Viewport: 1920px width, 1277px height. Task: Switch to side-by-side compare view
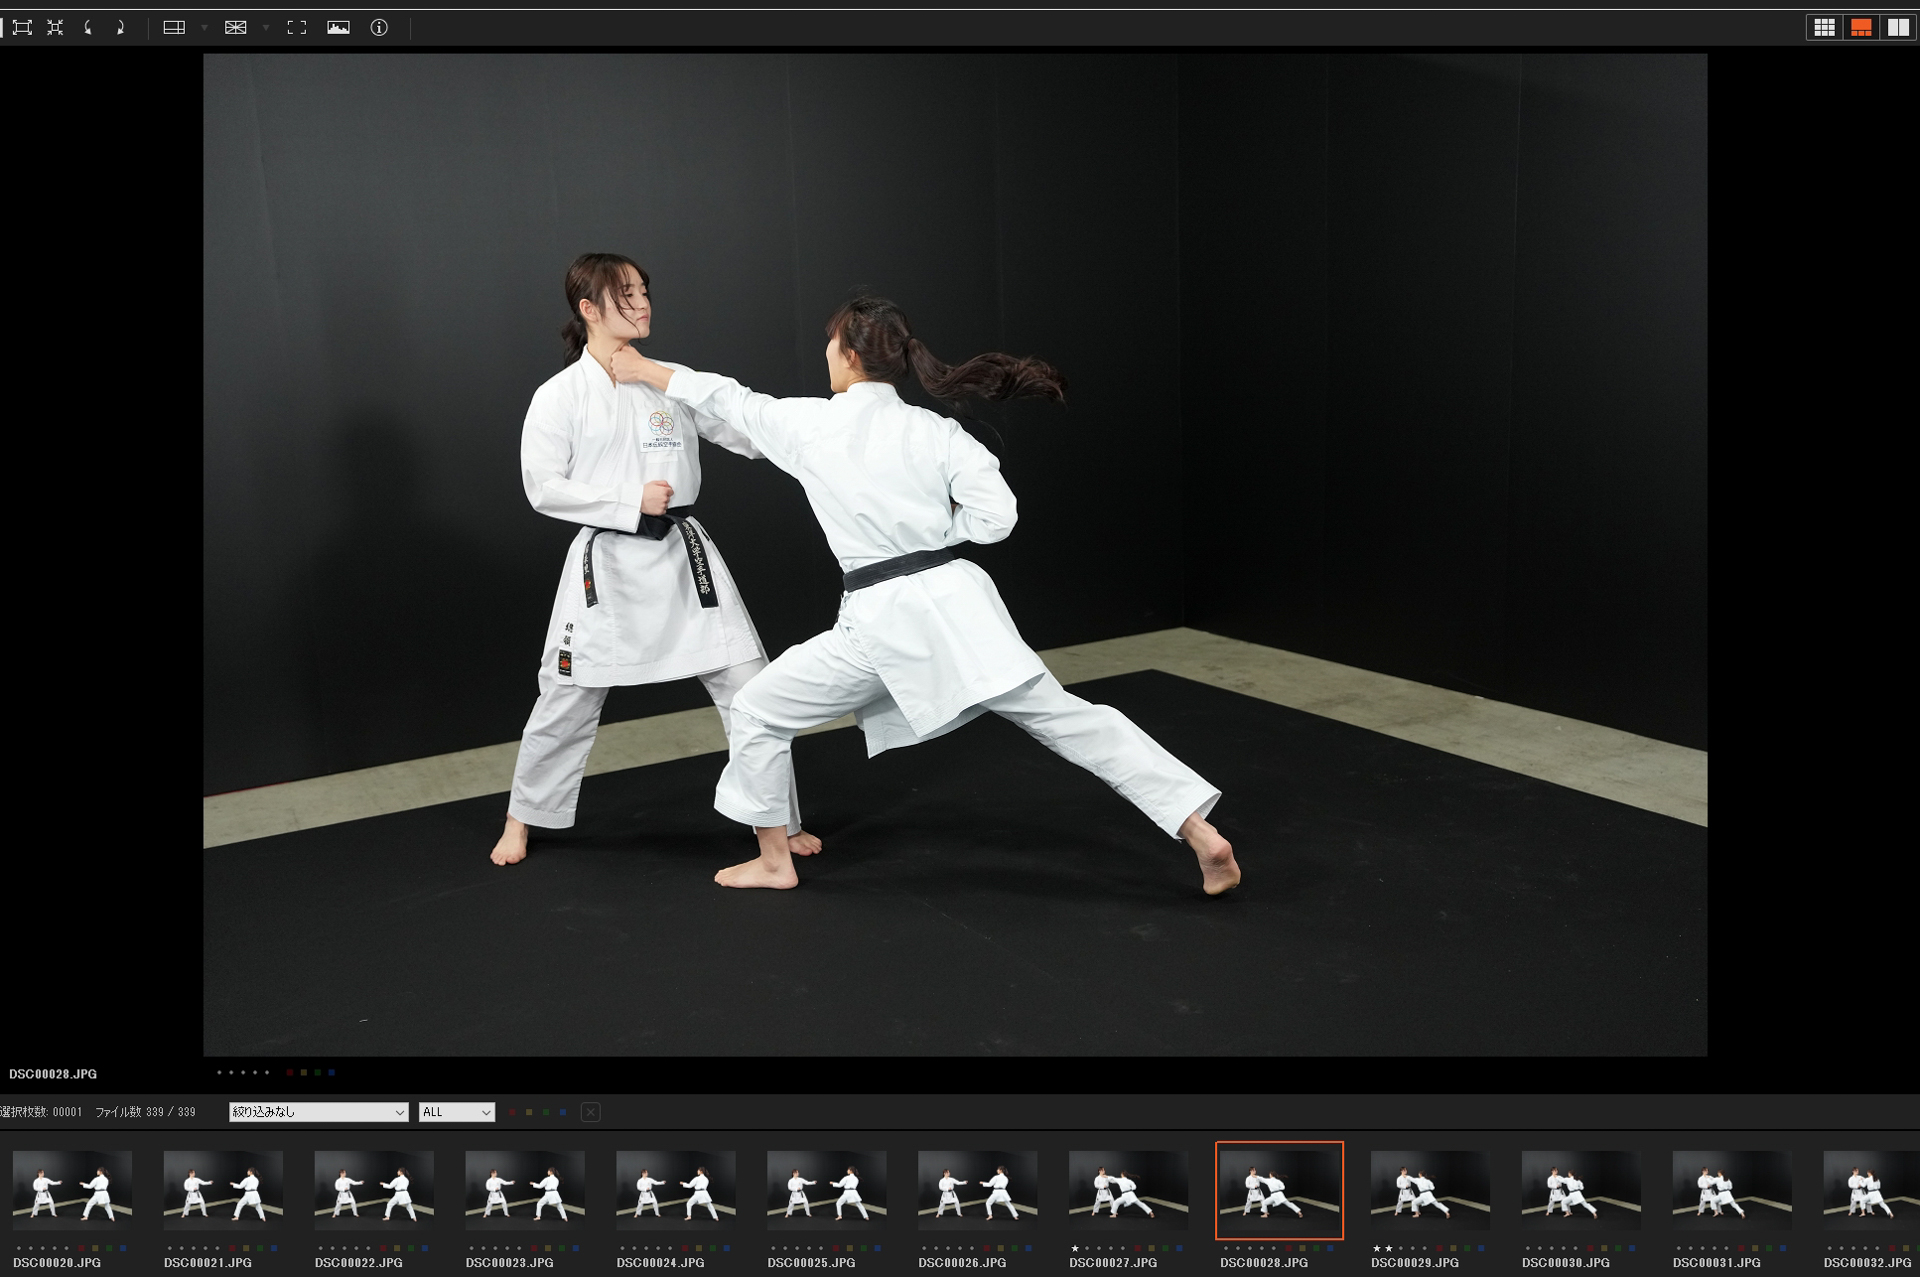click(1898, 28)
